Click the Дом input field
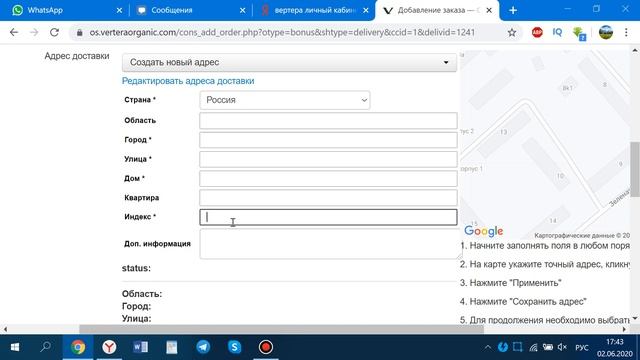 tap(328, 178)
